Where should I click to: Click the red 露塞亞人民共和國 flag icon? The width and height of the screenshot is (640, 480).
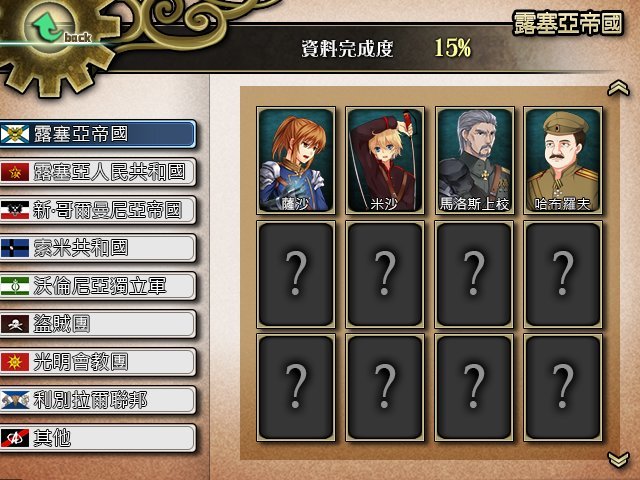[x=15, y=172]
